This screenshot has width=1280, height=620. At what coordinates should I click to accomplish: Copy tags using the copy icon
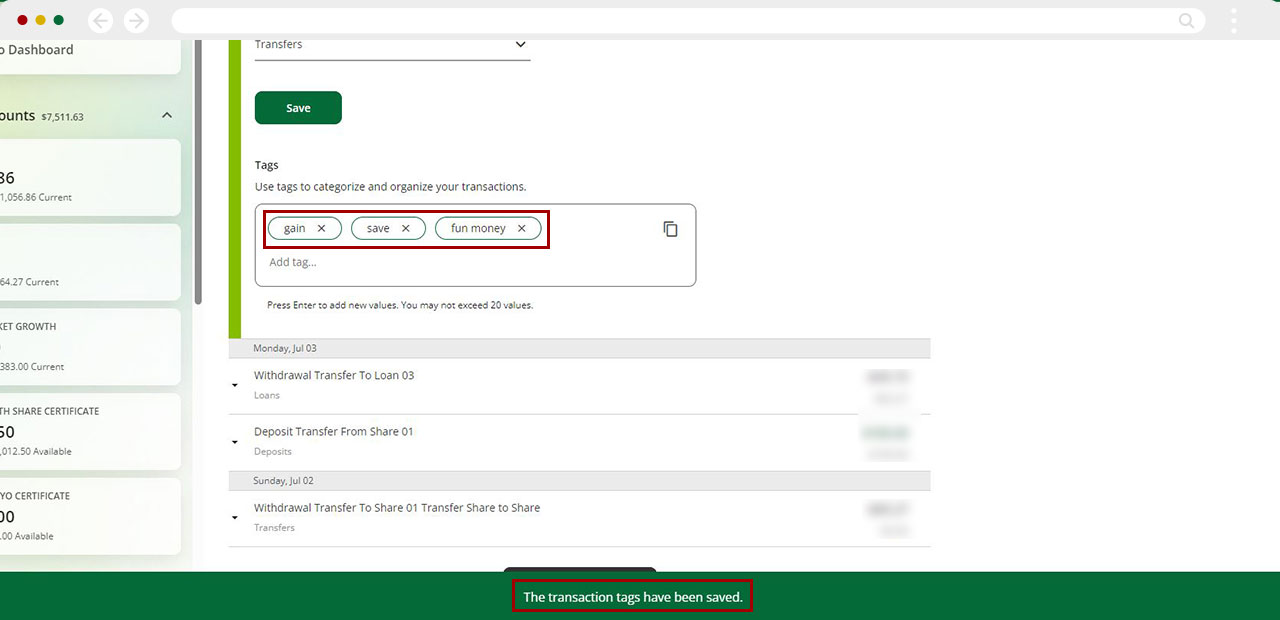[670, 229]
